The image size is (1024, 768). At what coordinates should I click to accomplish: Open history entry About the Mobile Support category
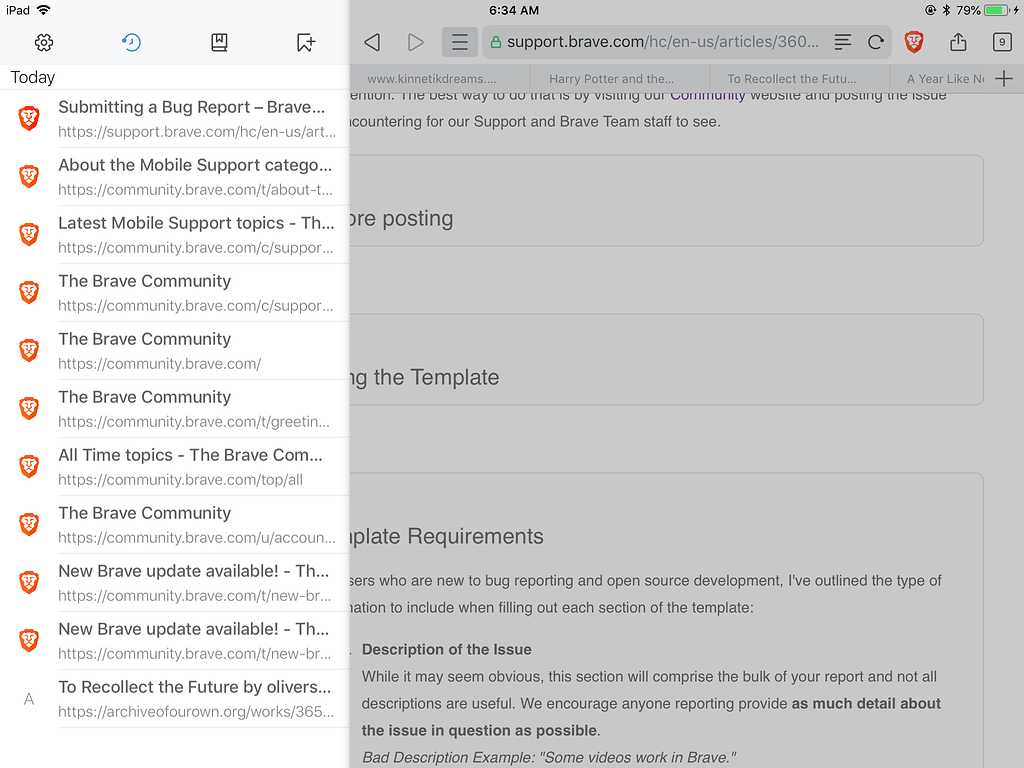click(x=175, y=176)
